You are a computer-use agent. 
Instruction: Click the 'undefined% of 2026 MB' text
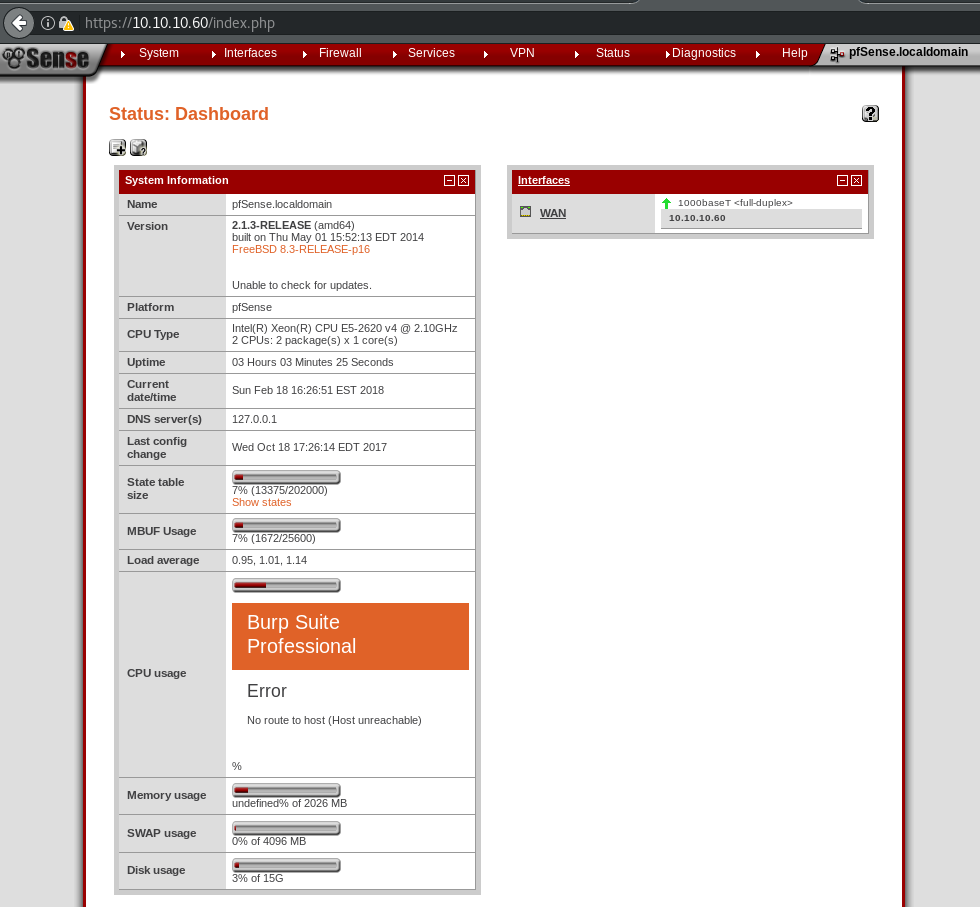point(289,804)
